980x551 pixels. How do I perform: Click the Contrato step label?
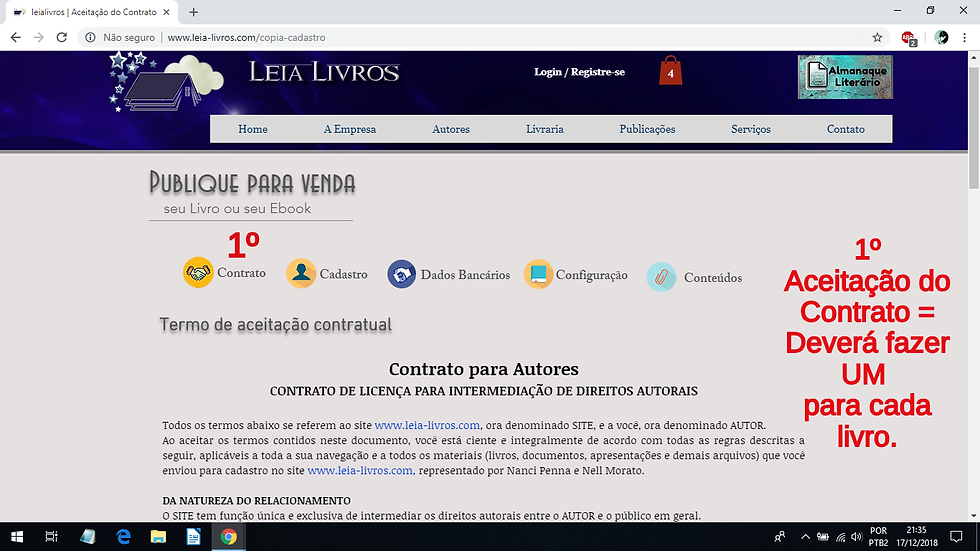(241, 273)
